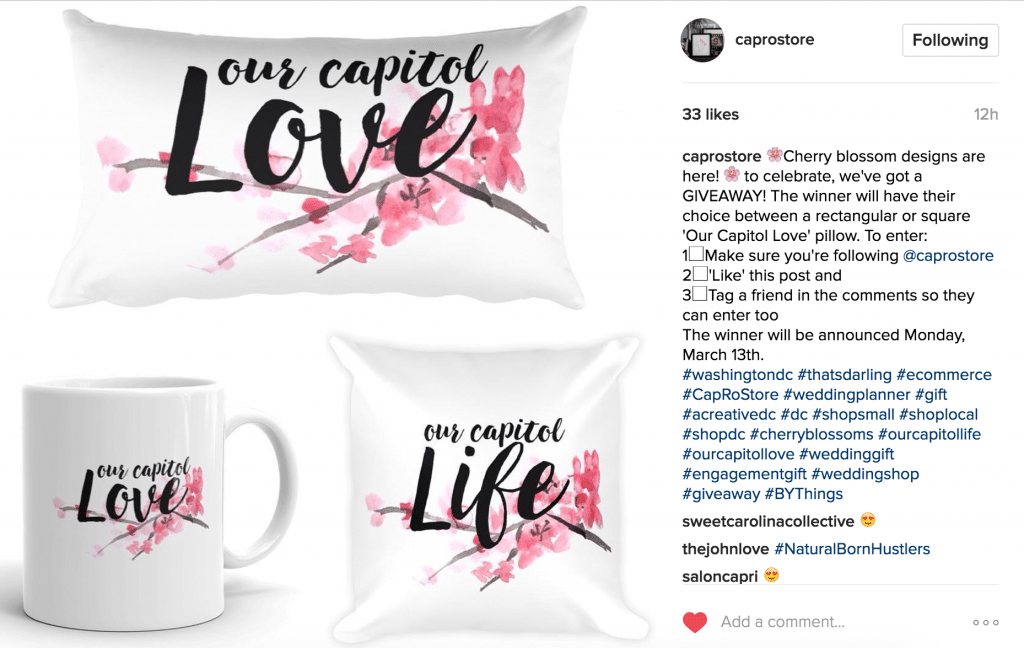This screenshot has height=648, width=1024.
Task: Open the #ourcapitollove hashtag
Action: pos(738,454)
